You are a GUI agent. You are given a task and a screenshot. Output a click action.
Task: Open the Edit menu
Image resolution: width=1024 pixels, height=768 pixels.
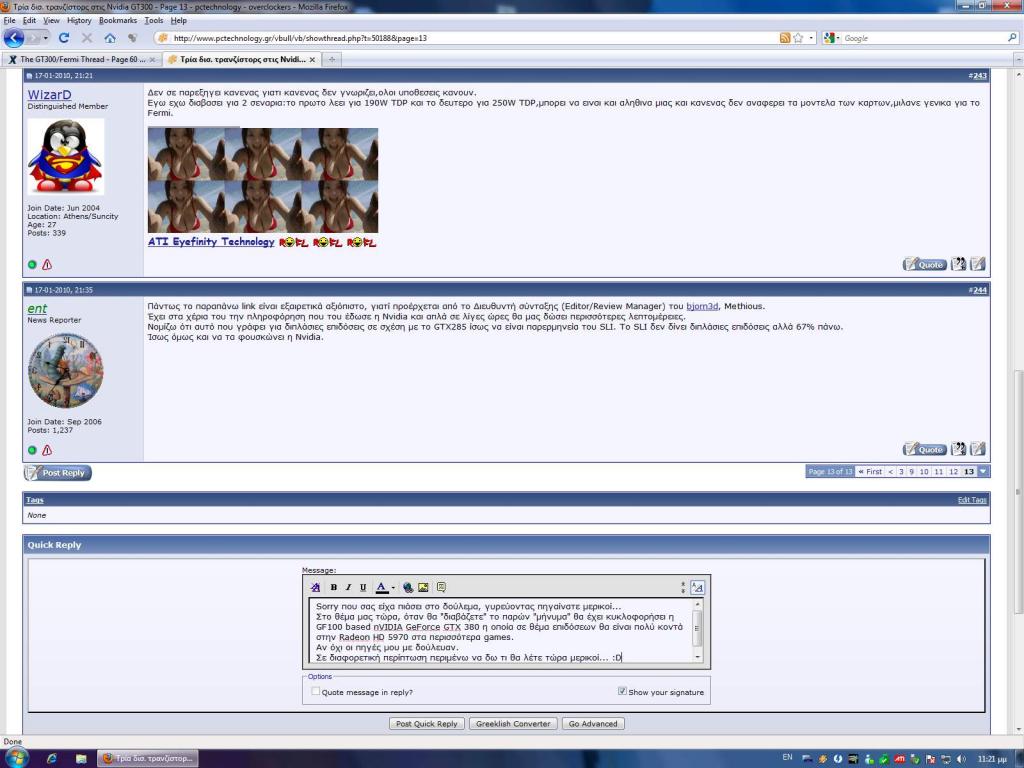[29, 20]
